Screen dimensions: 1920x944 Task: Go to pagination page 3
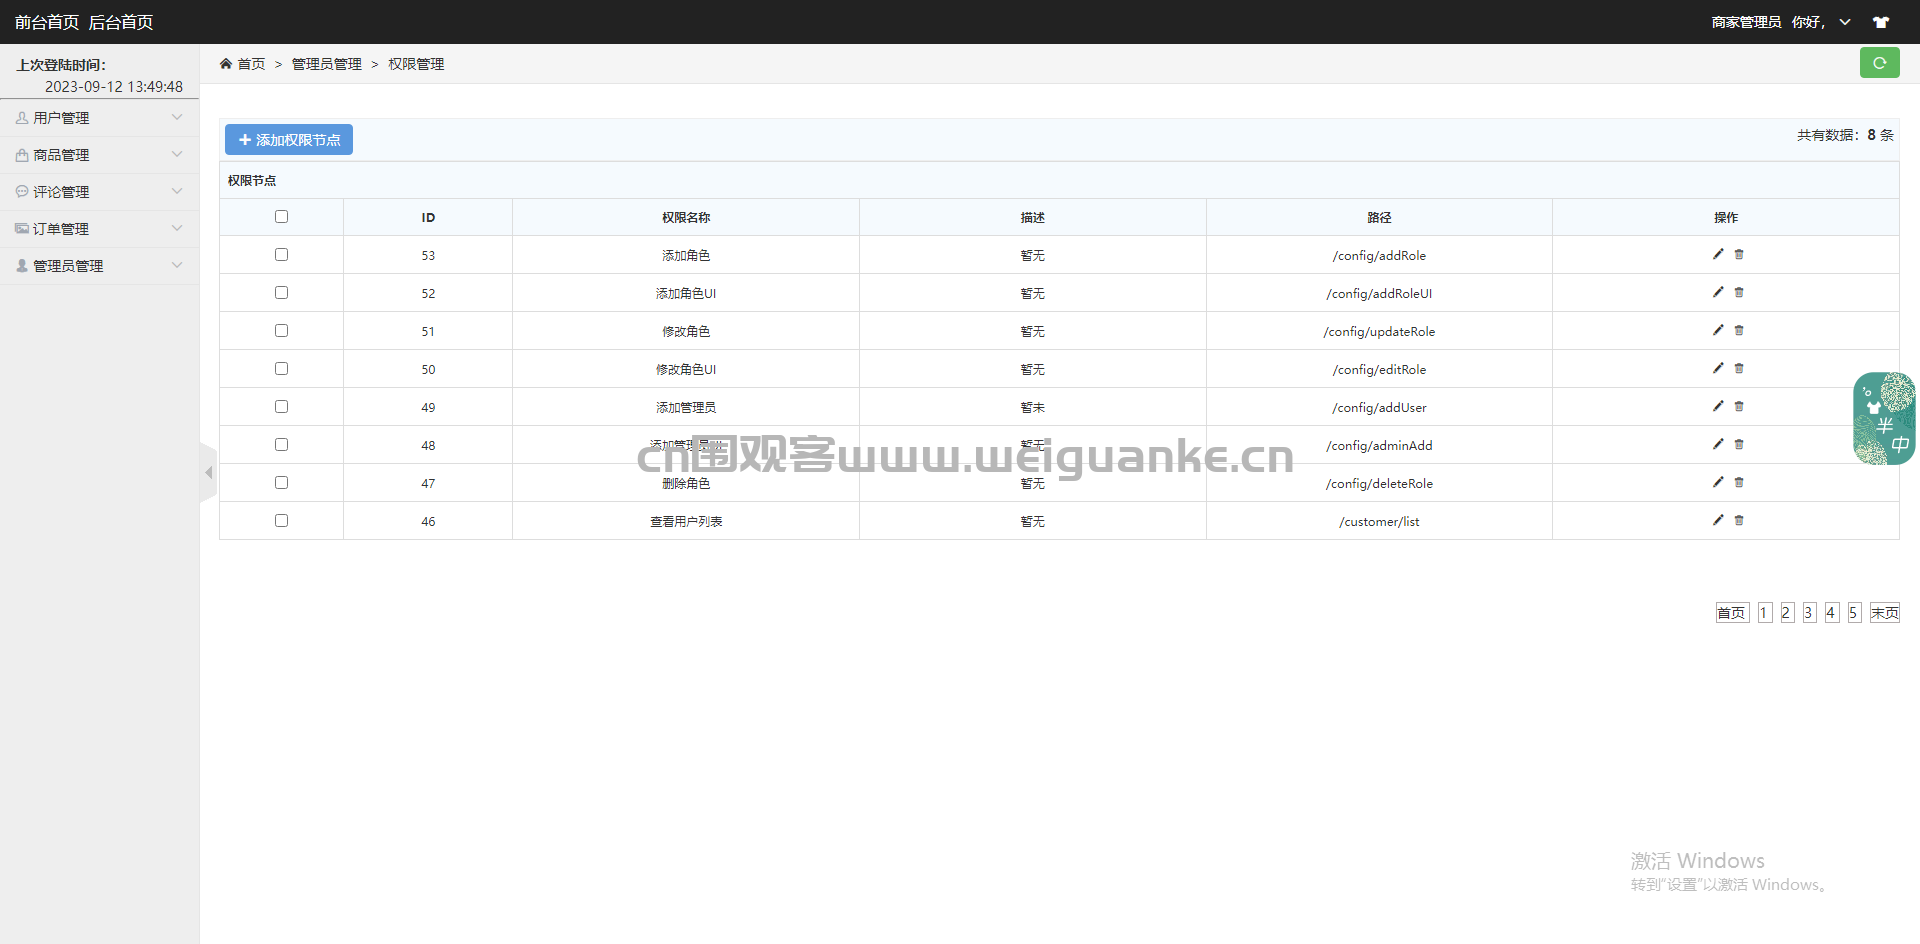tap(1809, 613)
